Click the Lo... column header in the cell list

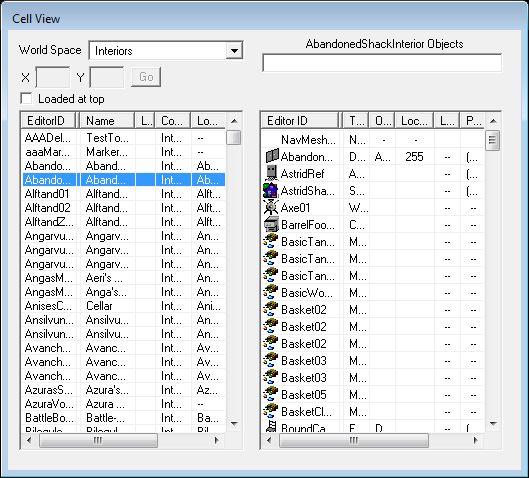click(x=208, y=121)
